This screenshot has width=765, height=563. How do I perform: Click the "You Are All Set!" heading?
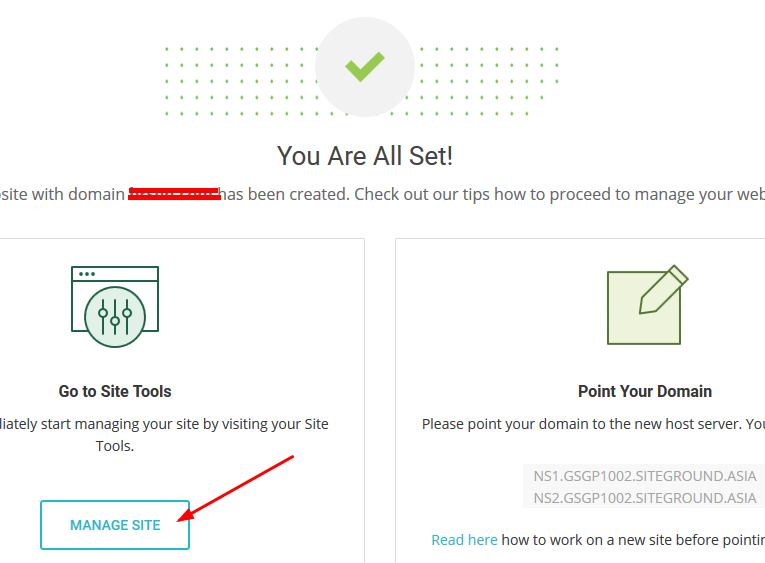pyautogui.click(x=365, y=156)
